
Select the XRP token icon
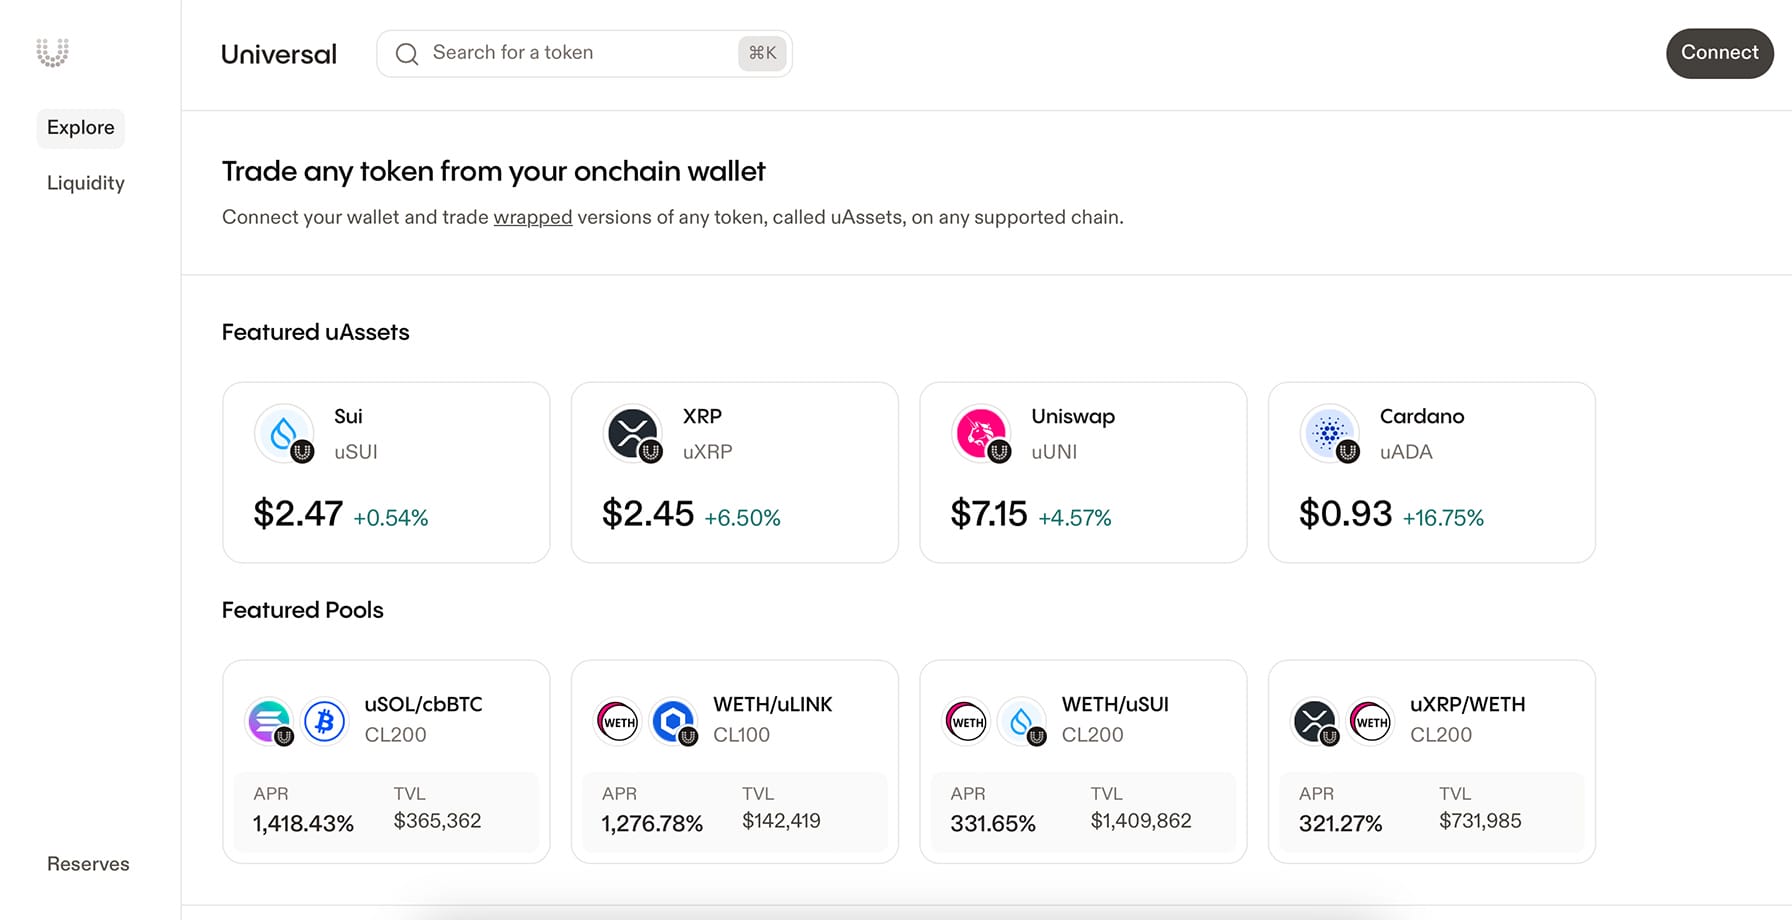point(633,433)
